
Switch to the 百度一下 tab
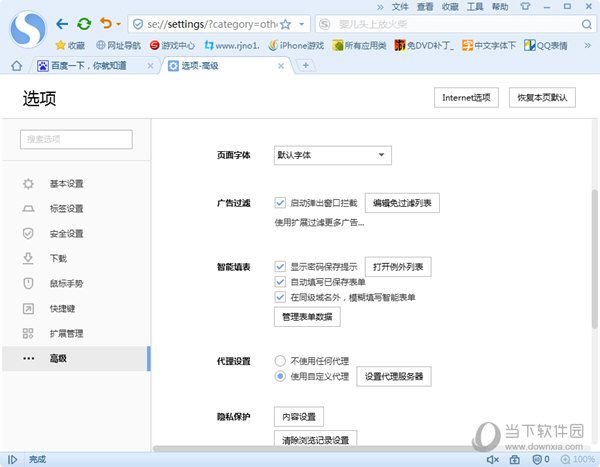point(90,66)
